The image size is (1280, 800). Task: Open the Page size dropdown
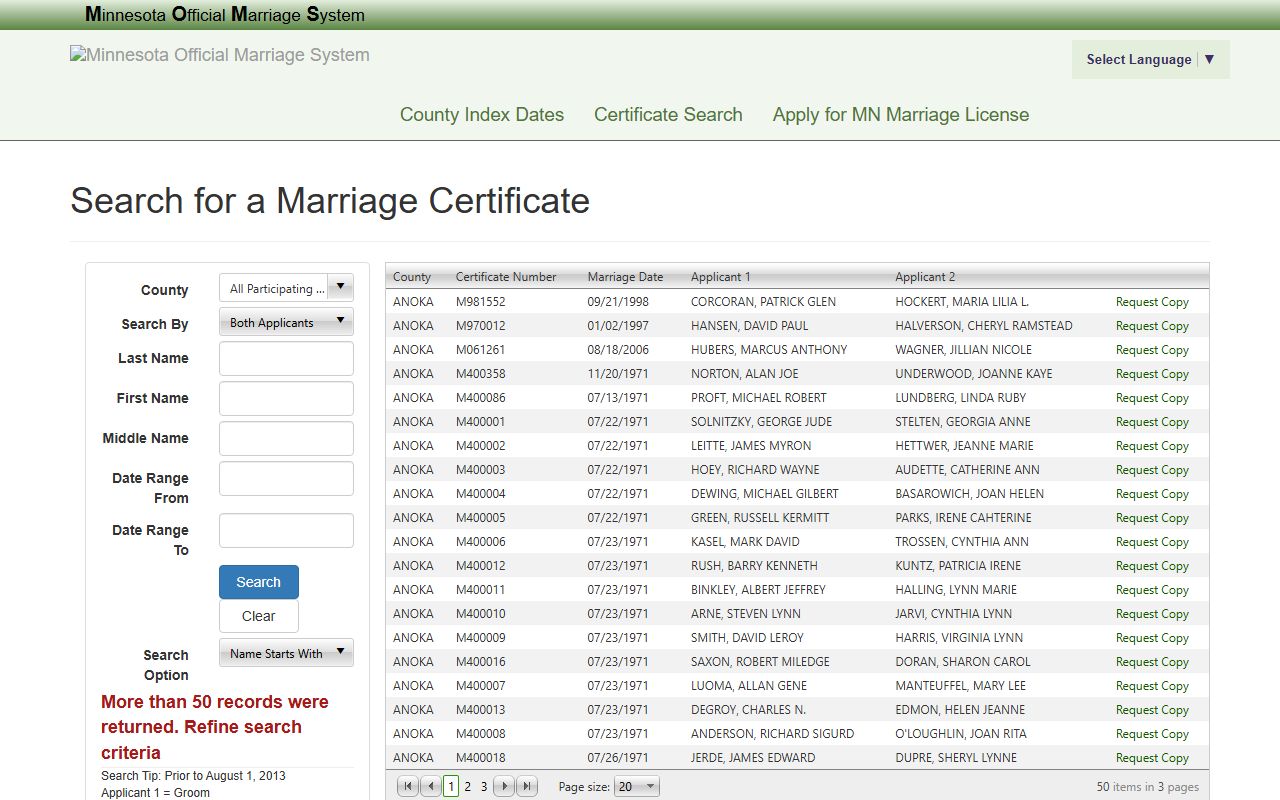[637, 787]
